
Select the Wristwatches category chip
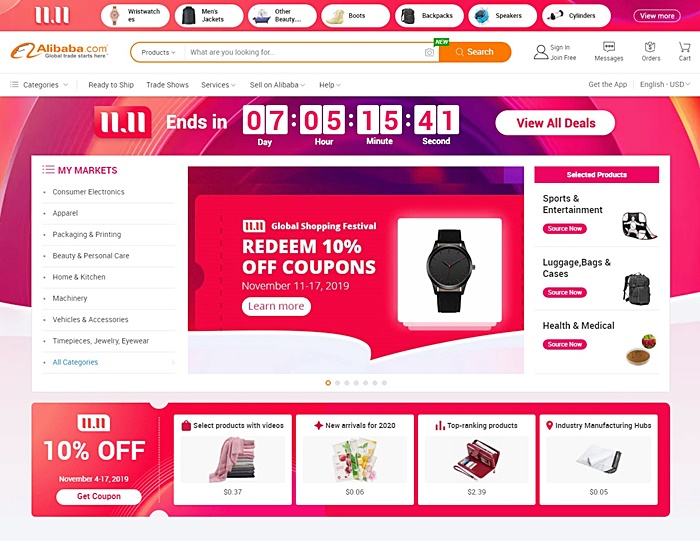(x=135, y=16)
